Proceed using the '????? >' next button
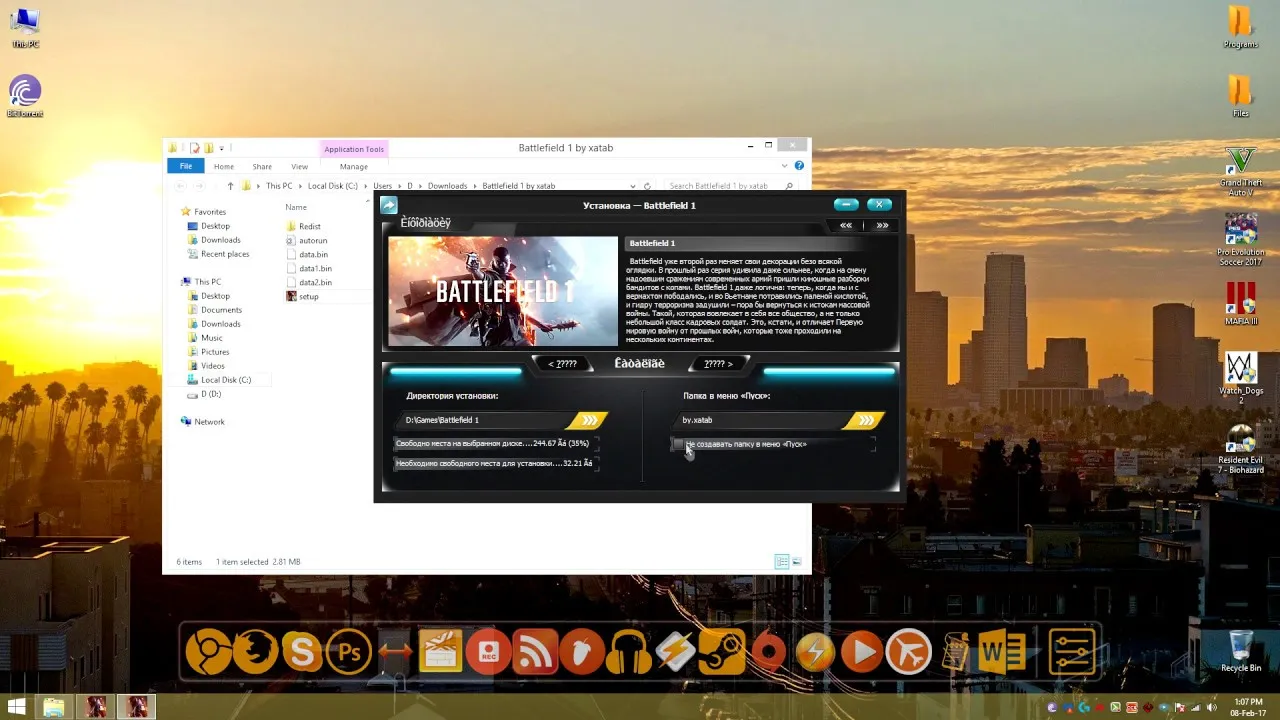The height and width of the screenshot is (720, 1280). point(718,364)
